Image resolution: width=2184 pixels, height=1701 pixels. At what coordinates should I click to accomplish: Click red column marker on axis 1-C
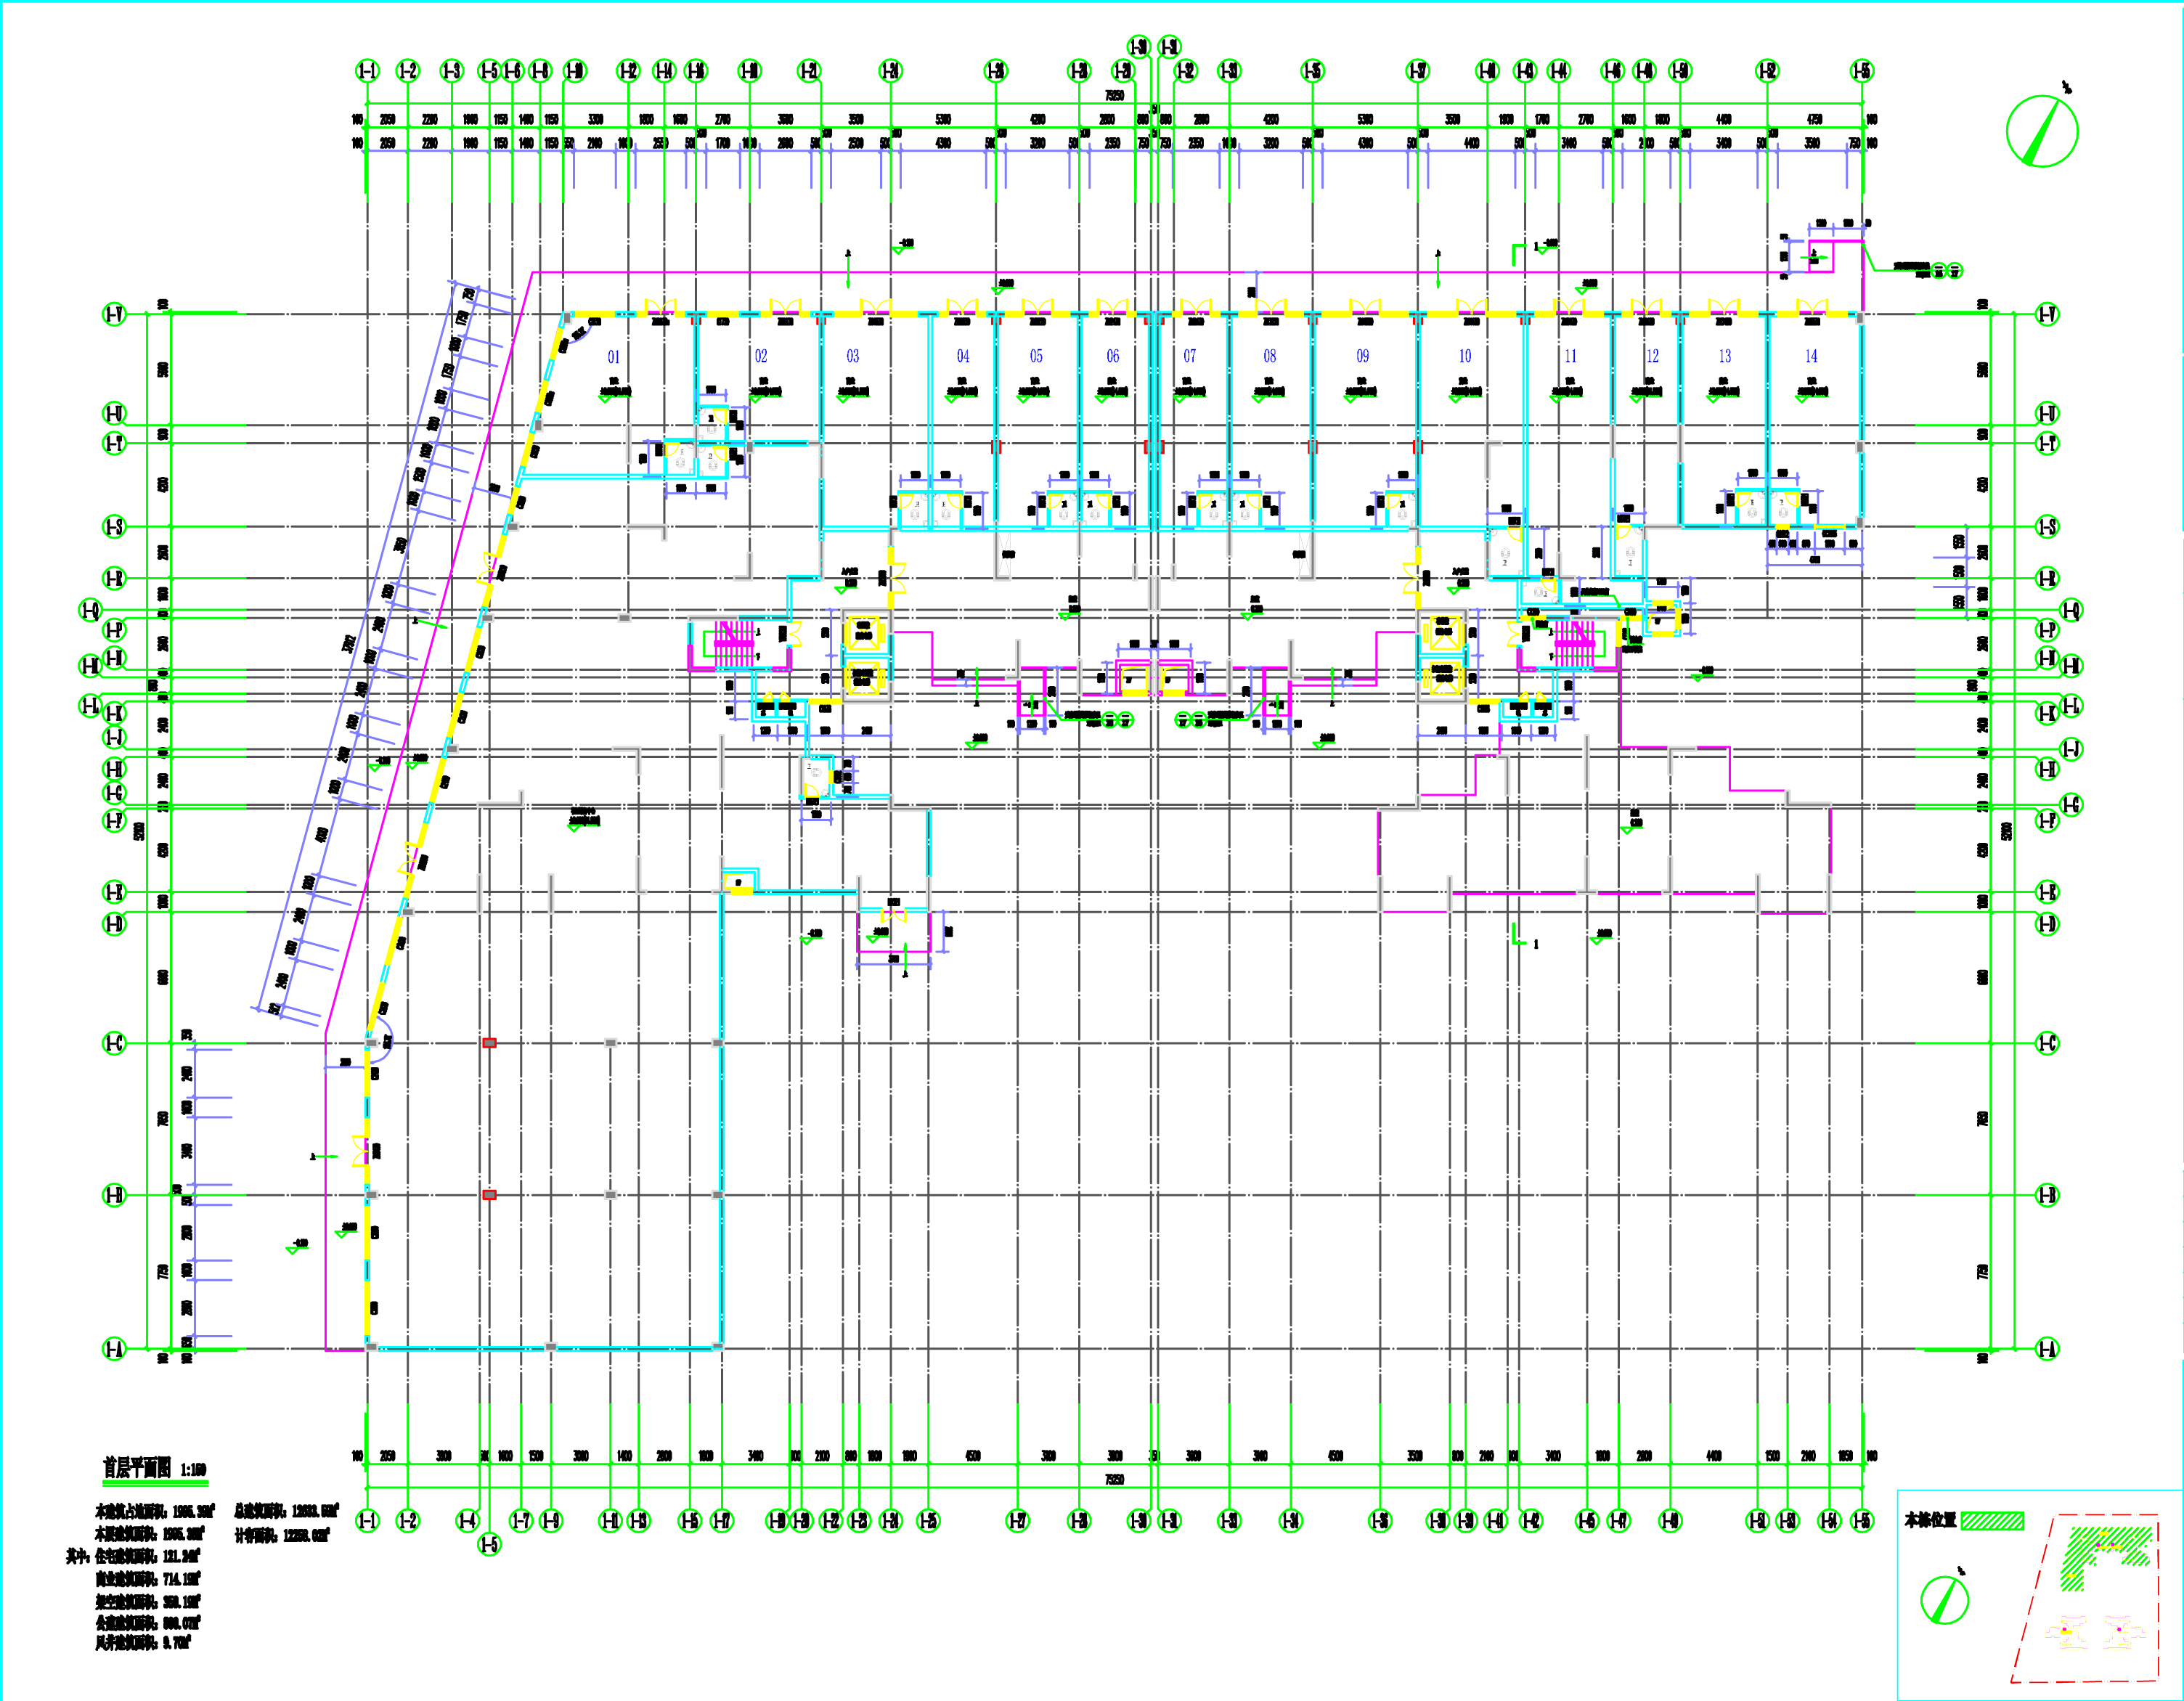point(489,1043)
